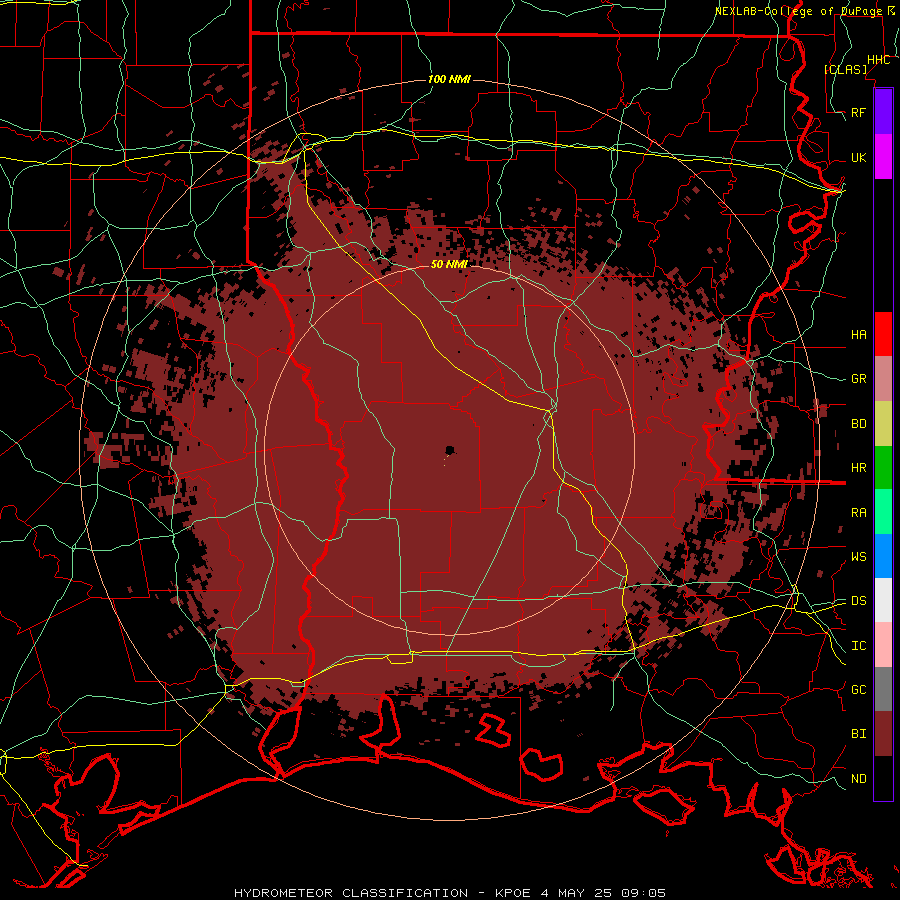
Task: Click the 4 MAY 25 date text
Action: 577,893
